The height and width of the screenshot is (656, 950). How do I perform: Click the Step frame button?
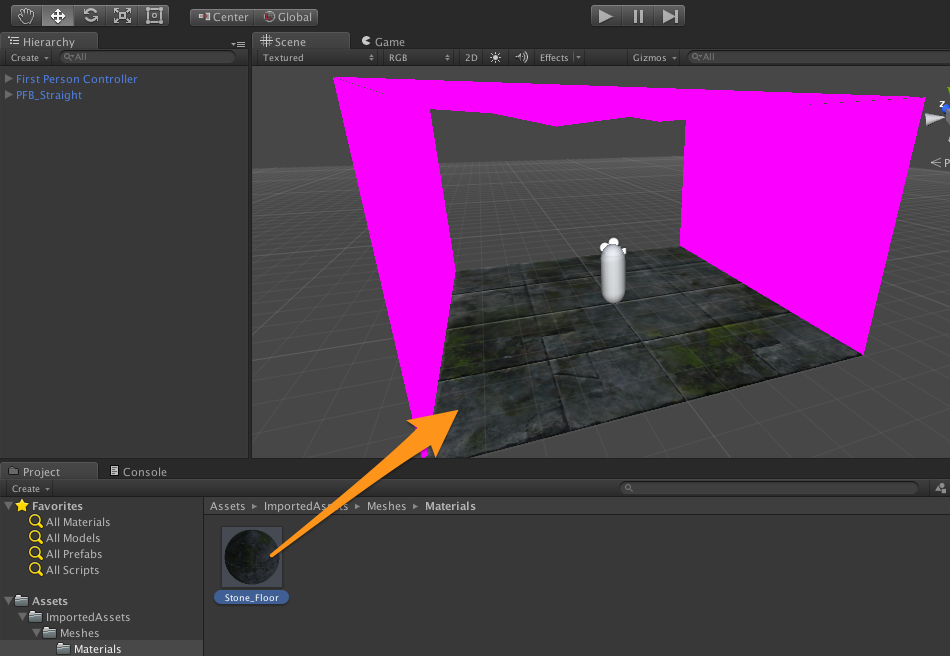point(669,16)
